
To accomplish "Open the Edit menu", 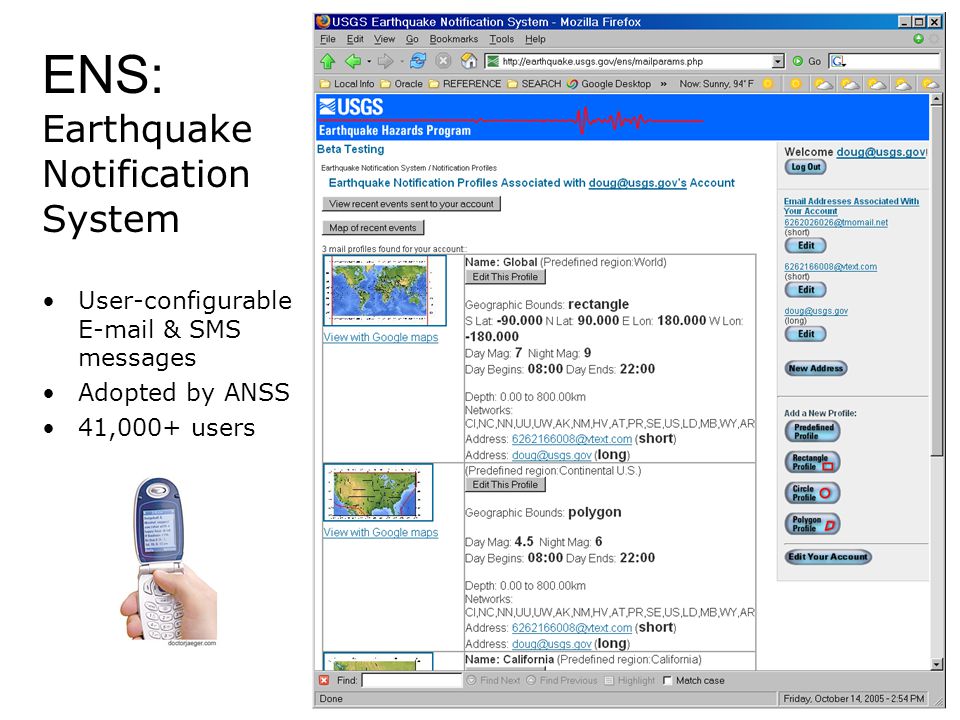I will tap(354, 39).
